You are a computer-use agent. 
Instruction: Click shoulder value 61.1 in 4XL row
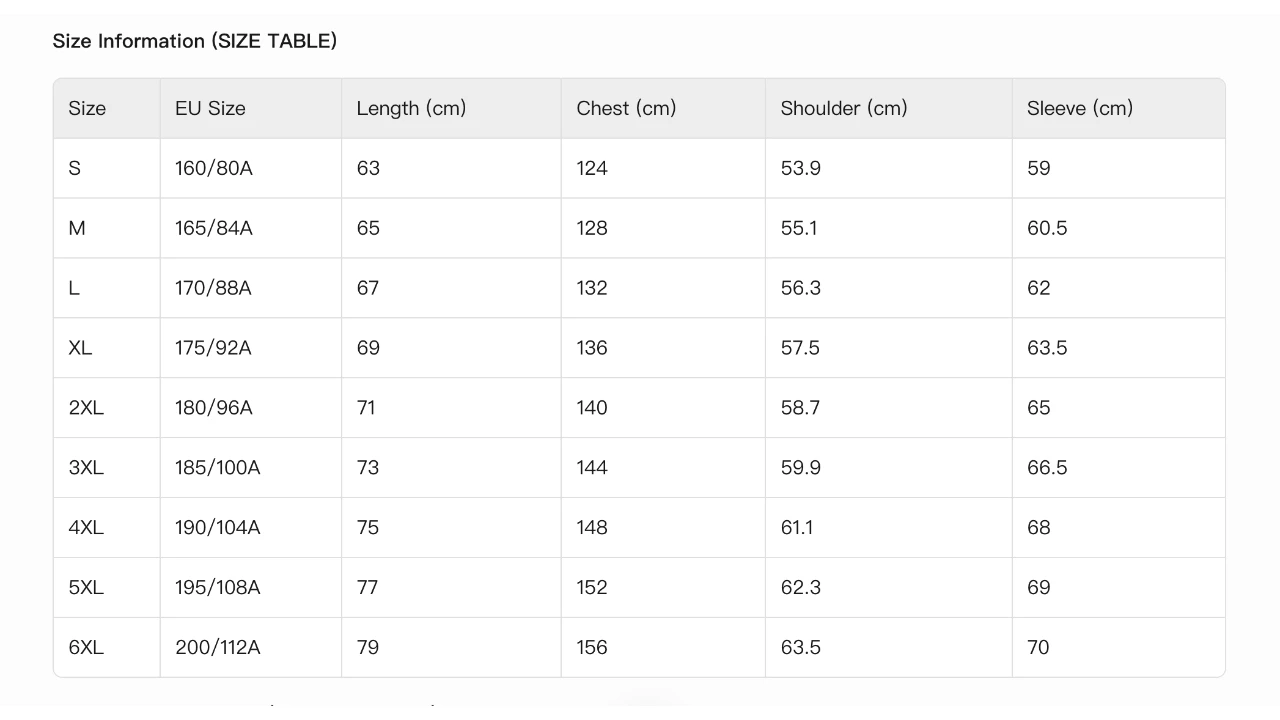coord(796,528)
